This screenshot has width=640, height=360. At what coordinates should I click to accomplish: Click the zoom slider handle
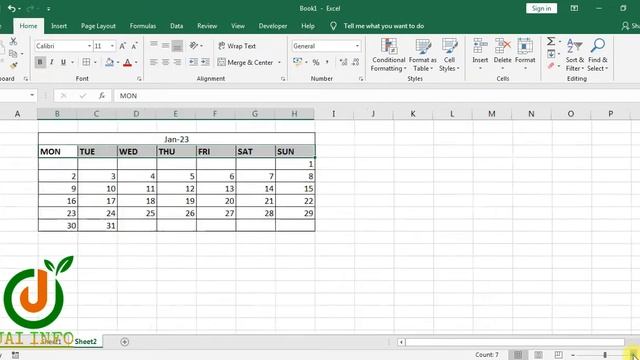tap(605, 355)
